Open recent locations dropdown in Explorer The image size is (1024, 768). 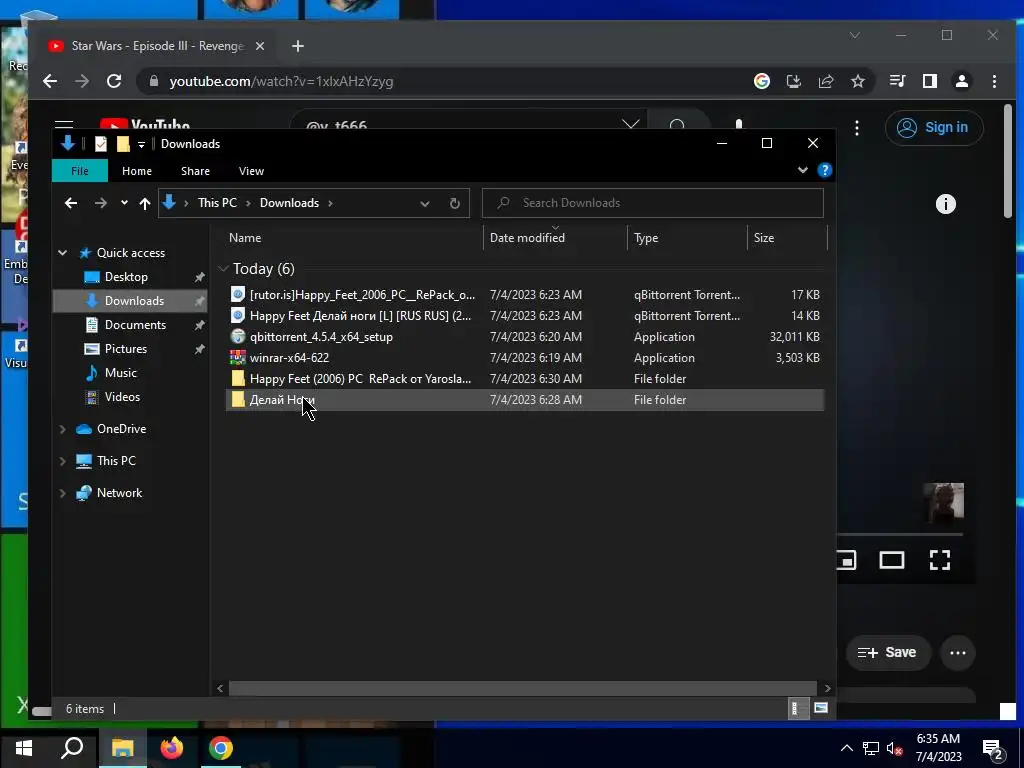124,203
